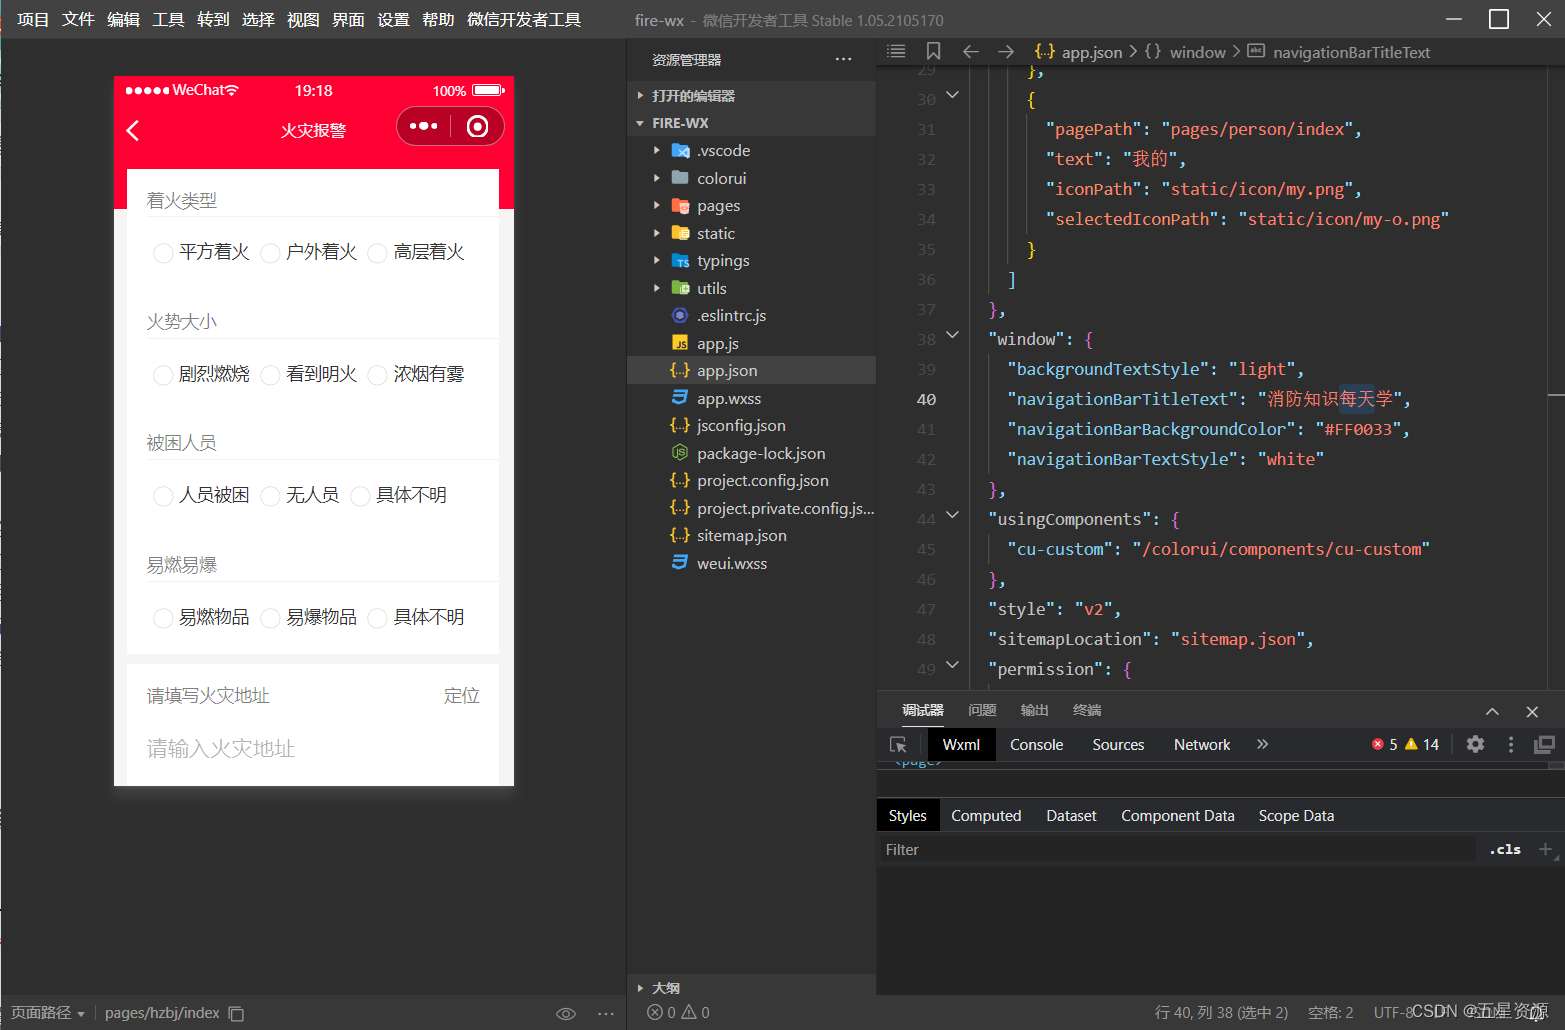Switch to the Console tab

(x=1036, y=744)
